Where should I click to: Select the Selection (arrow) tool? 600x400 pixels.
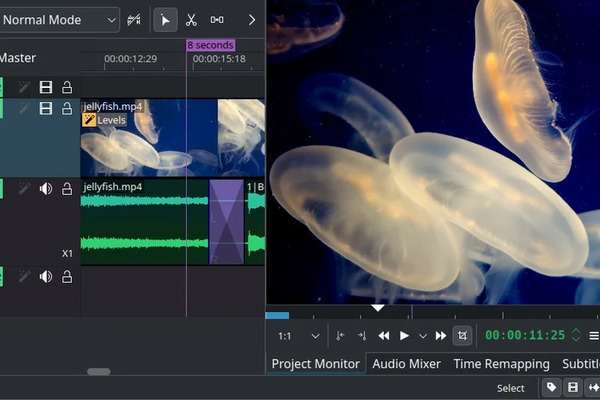tap(166, 20)
